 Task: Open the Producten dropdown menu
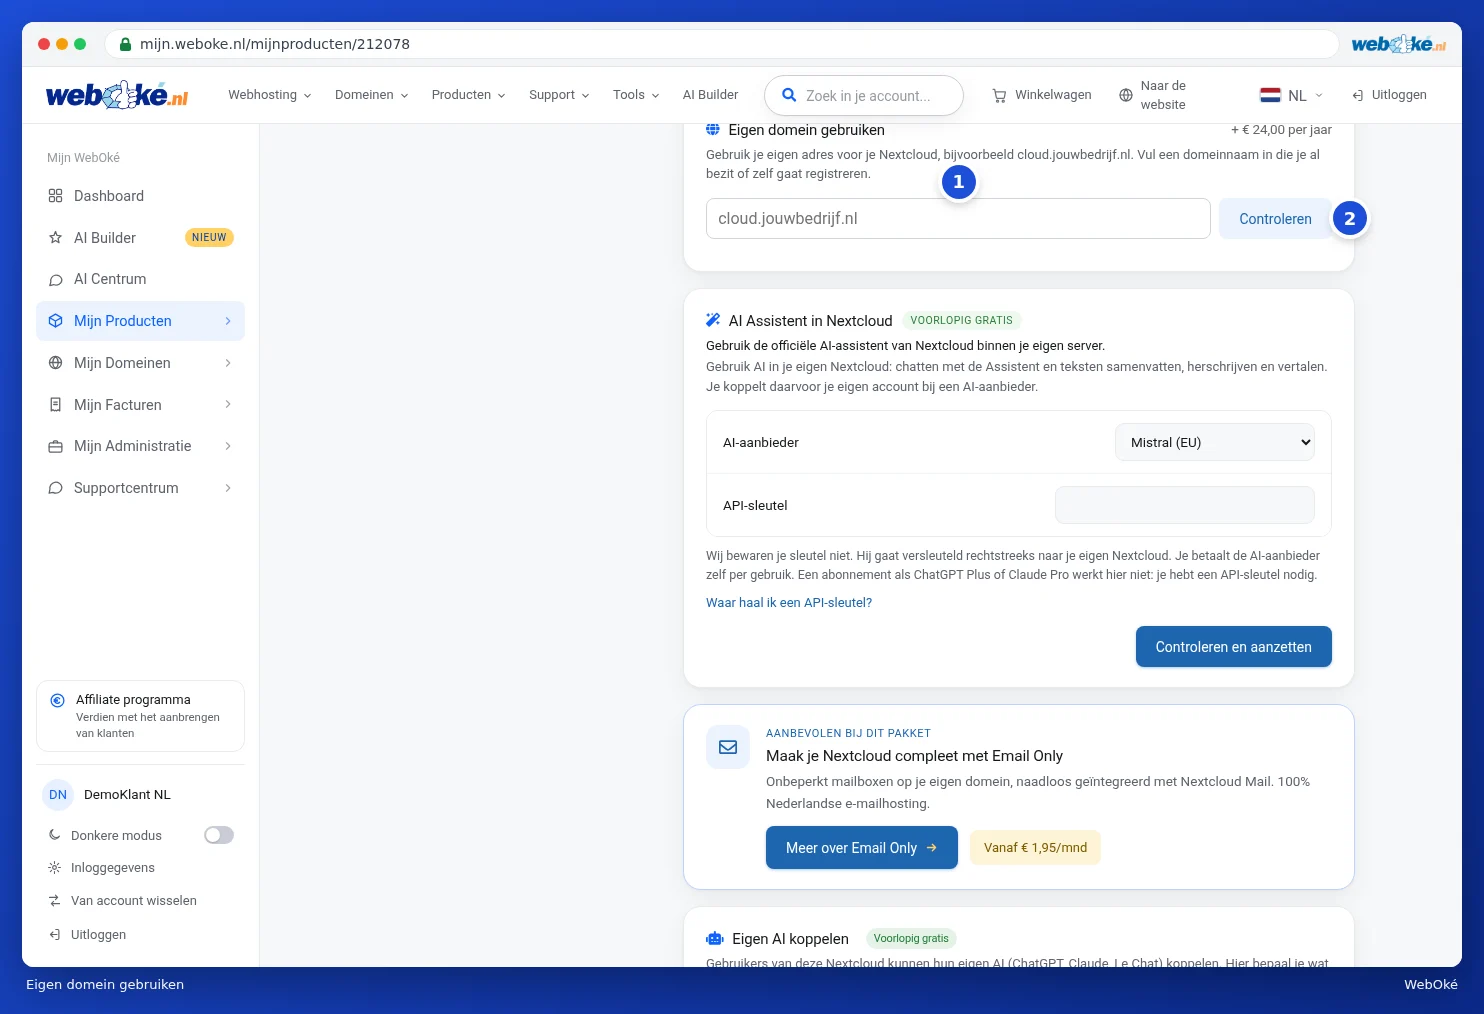[469, 95]
